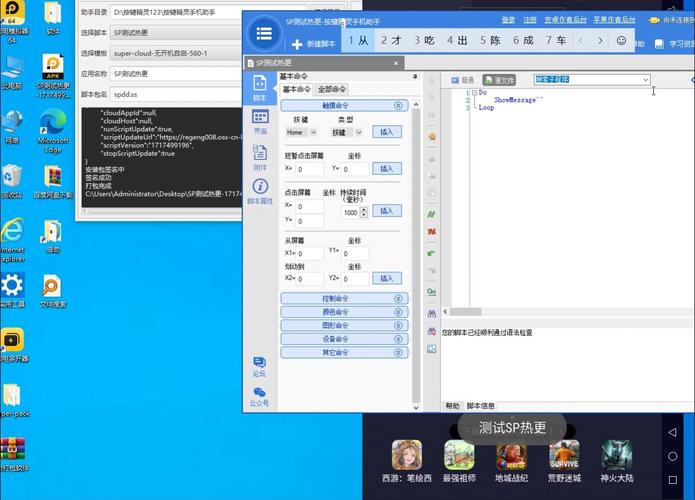
Task: Select IME candidate 3 吃
Action: coord(424,41)
